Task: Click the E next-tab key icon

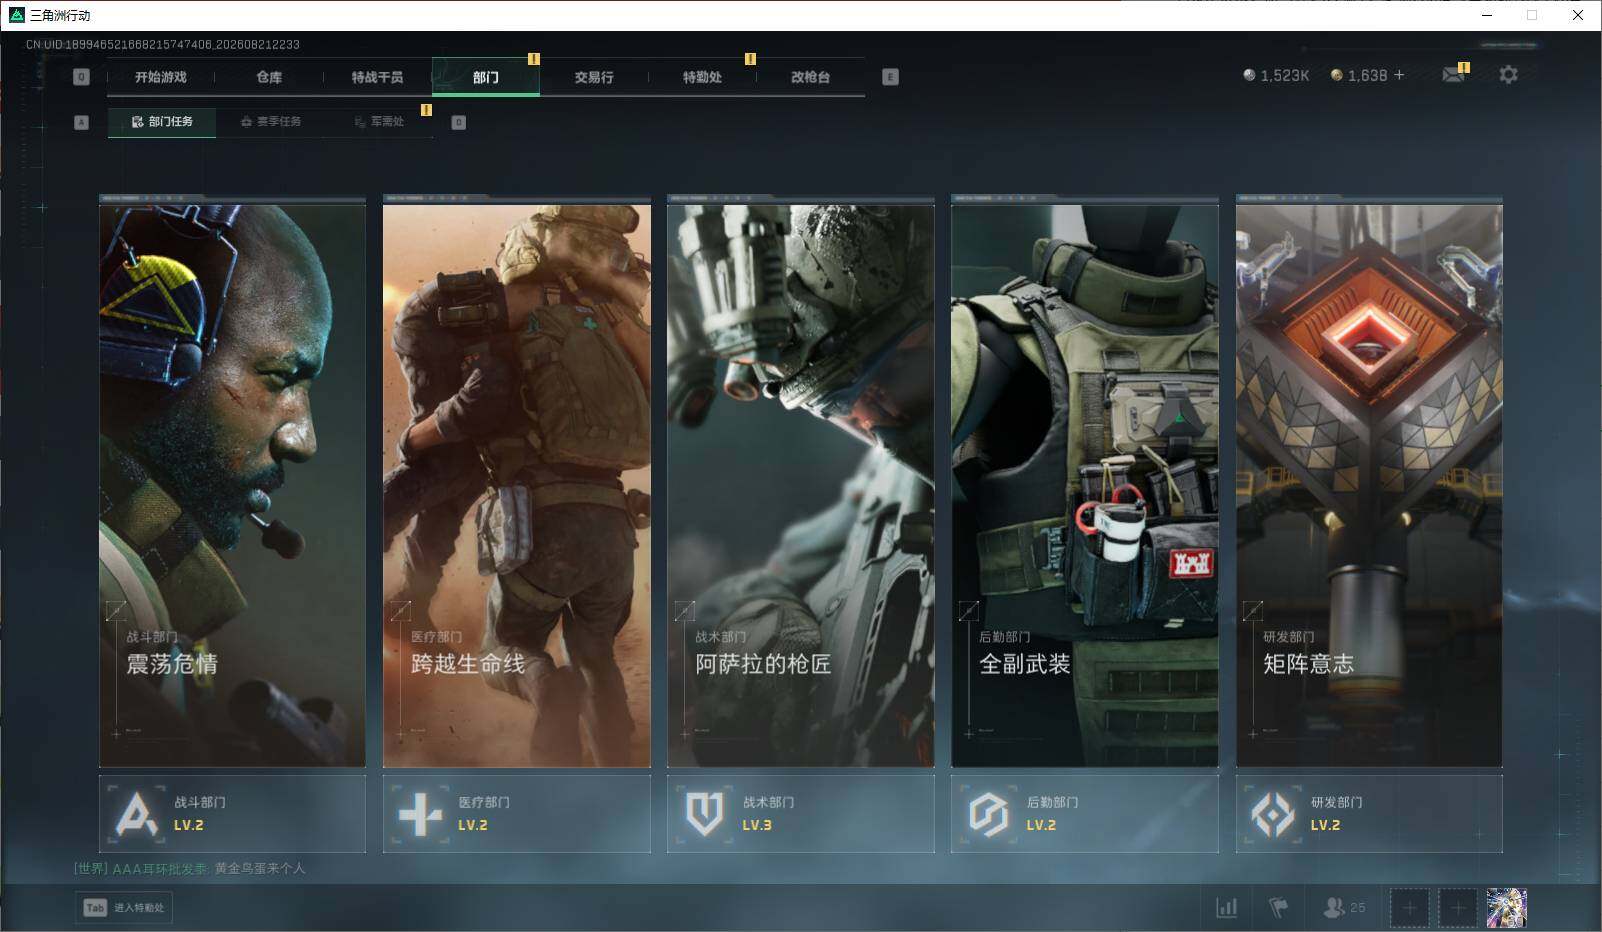Action: click(x=890, y=77)
